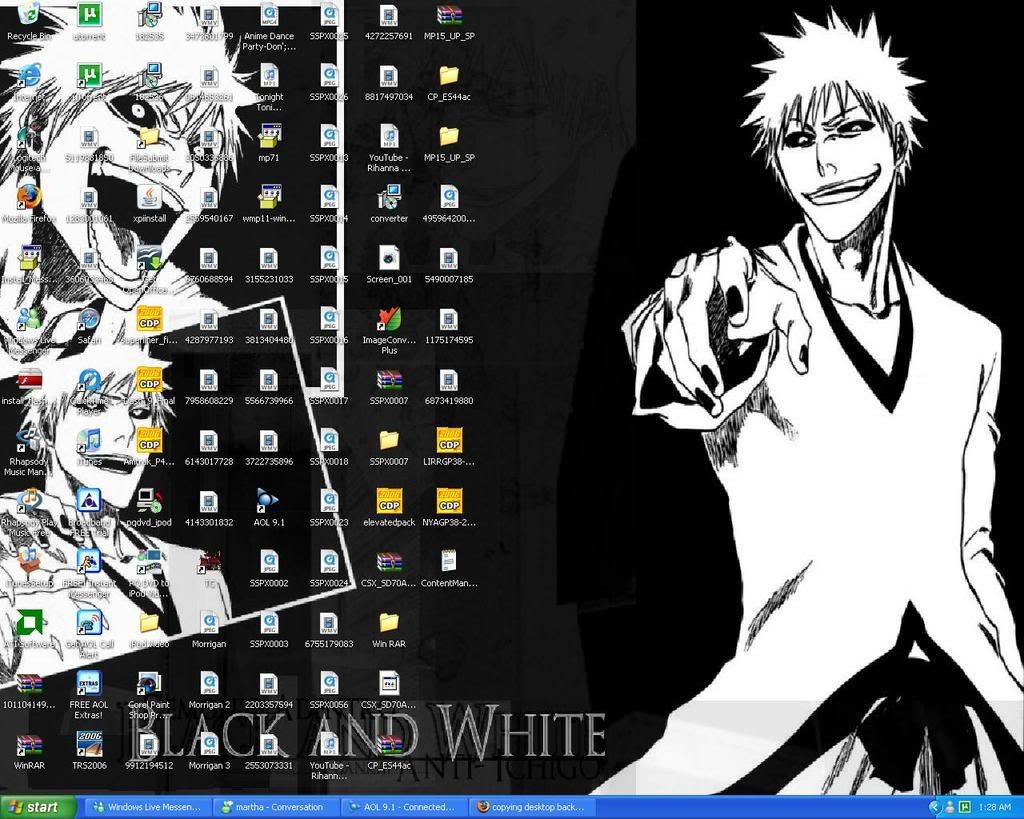This screenshot has width=1024, height=819.
Task: Open the xpiinstall Java file icon
Action: point(150,203)
